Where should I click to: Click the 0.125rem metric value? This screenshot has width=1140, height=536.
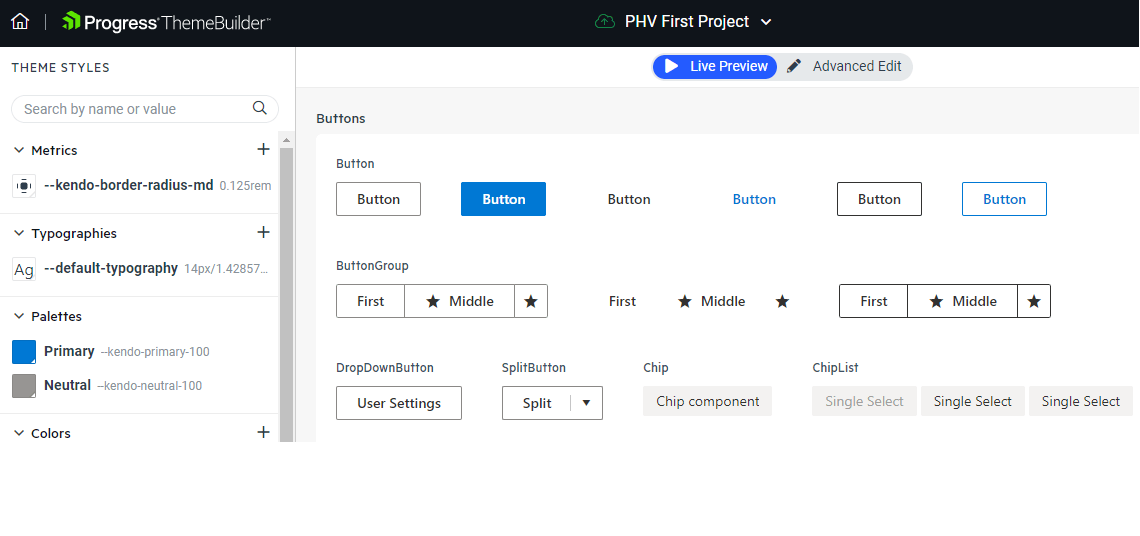[x=245, y=186]
